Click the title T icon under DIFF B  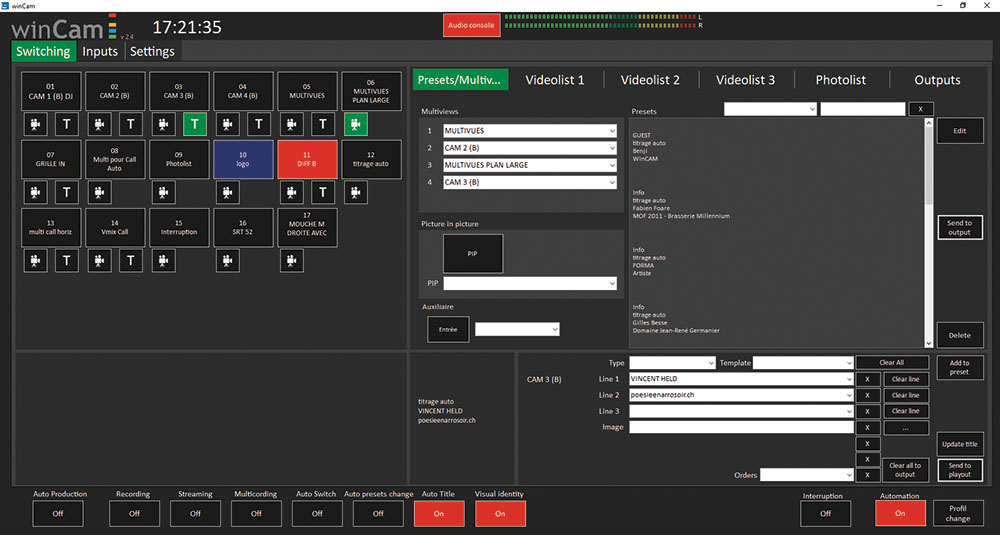322,192
